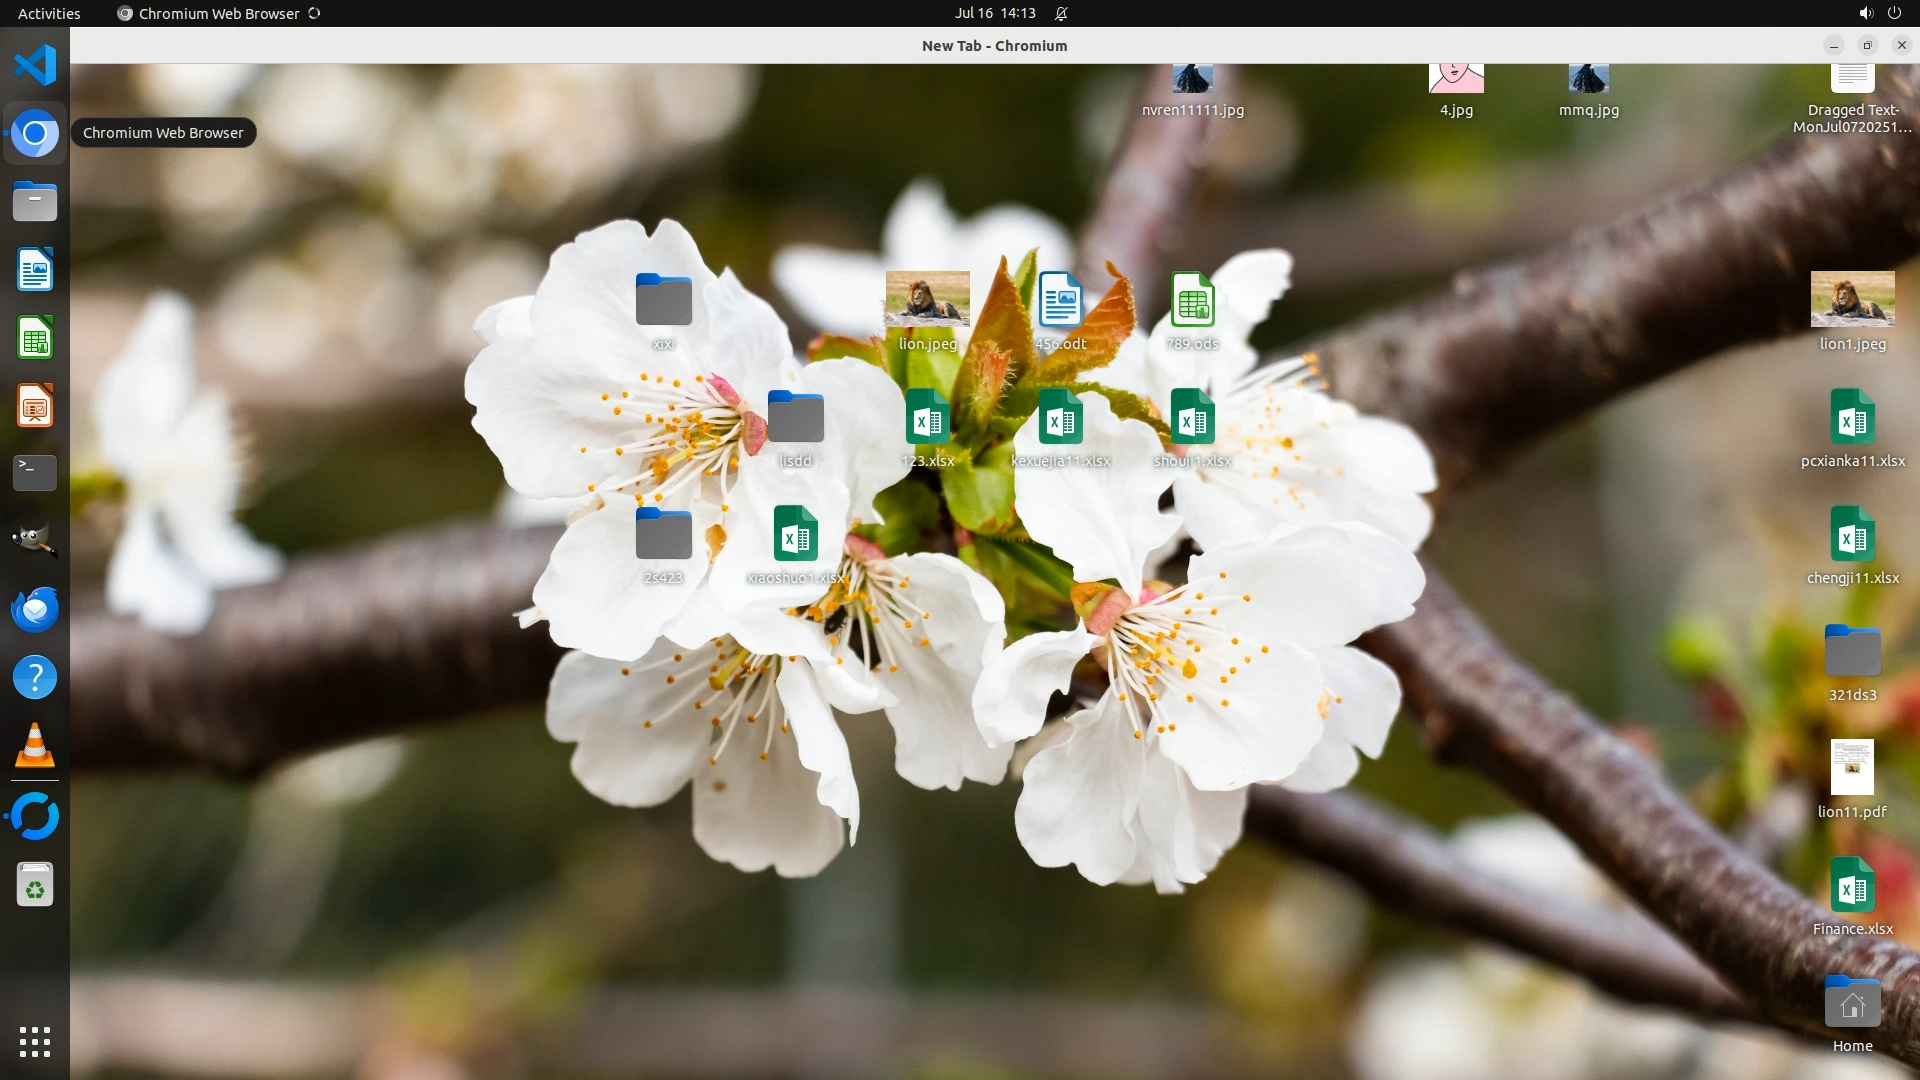The width and height of the screenshot is (1920, 1080).
Task: Open the Files manager dock icon
Action: click(x=35, y=202)
